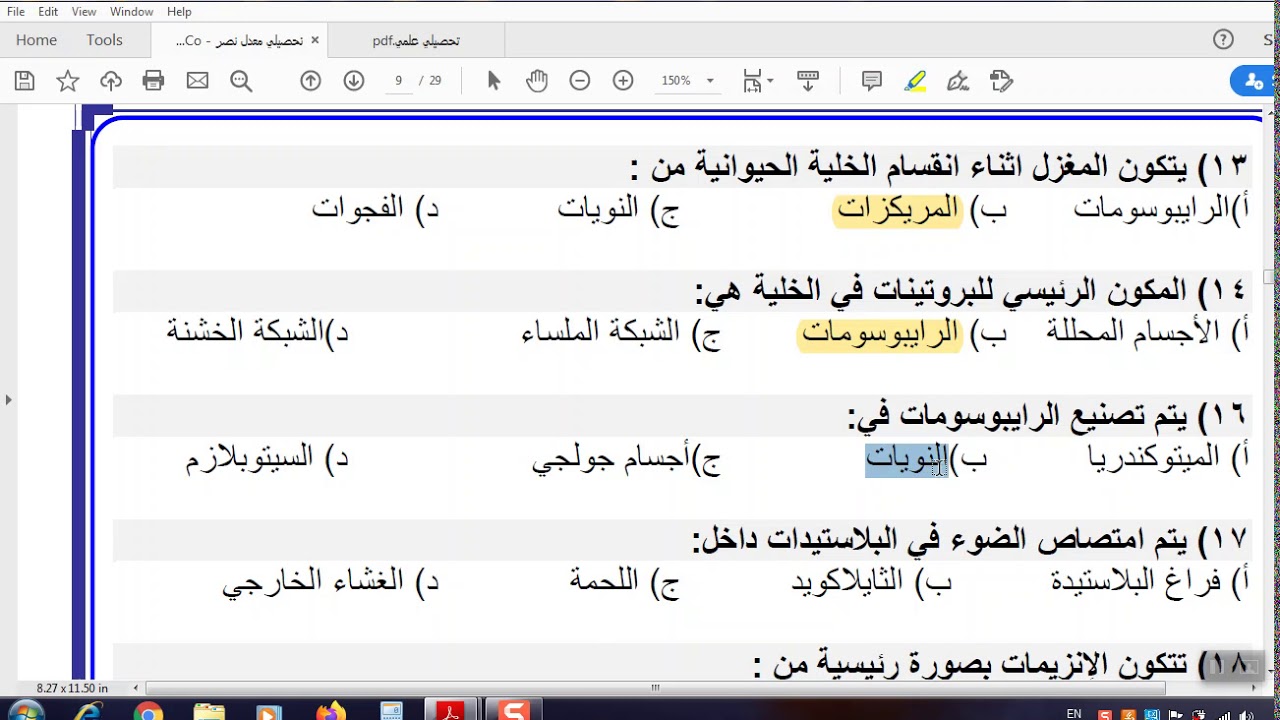The width and height of the screenshot is (1280, 720).
Task: Click the option السيتوبلازم
Action: [252, 459]
